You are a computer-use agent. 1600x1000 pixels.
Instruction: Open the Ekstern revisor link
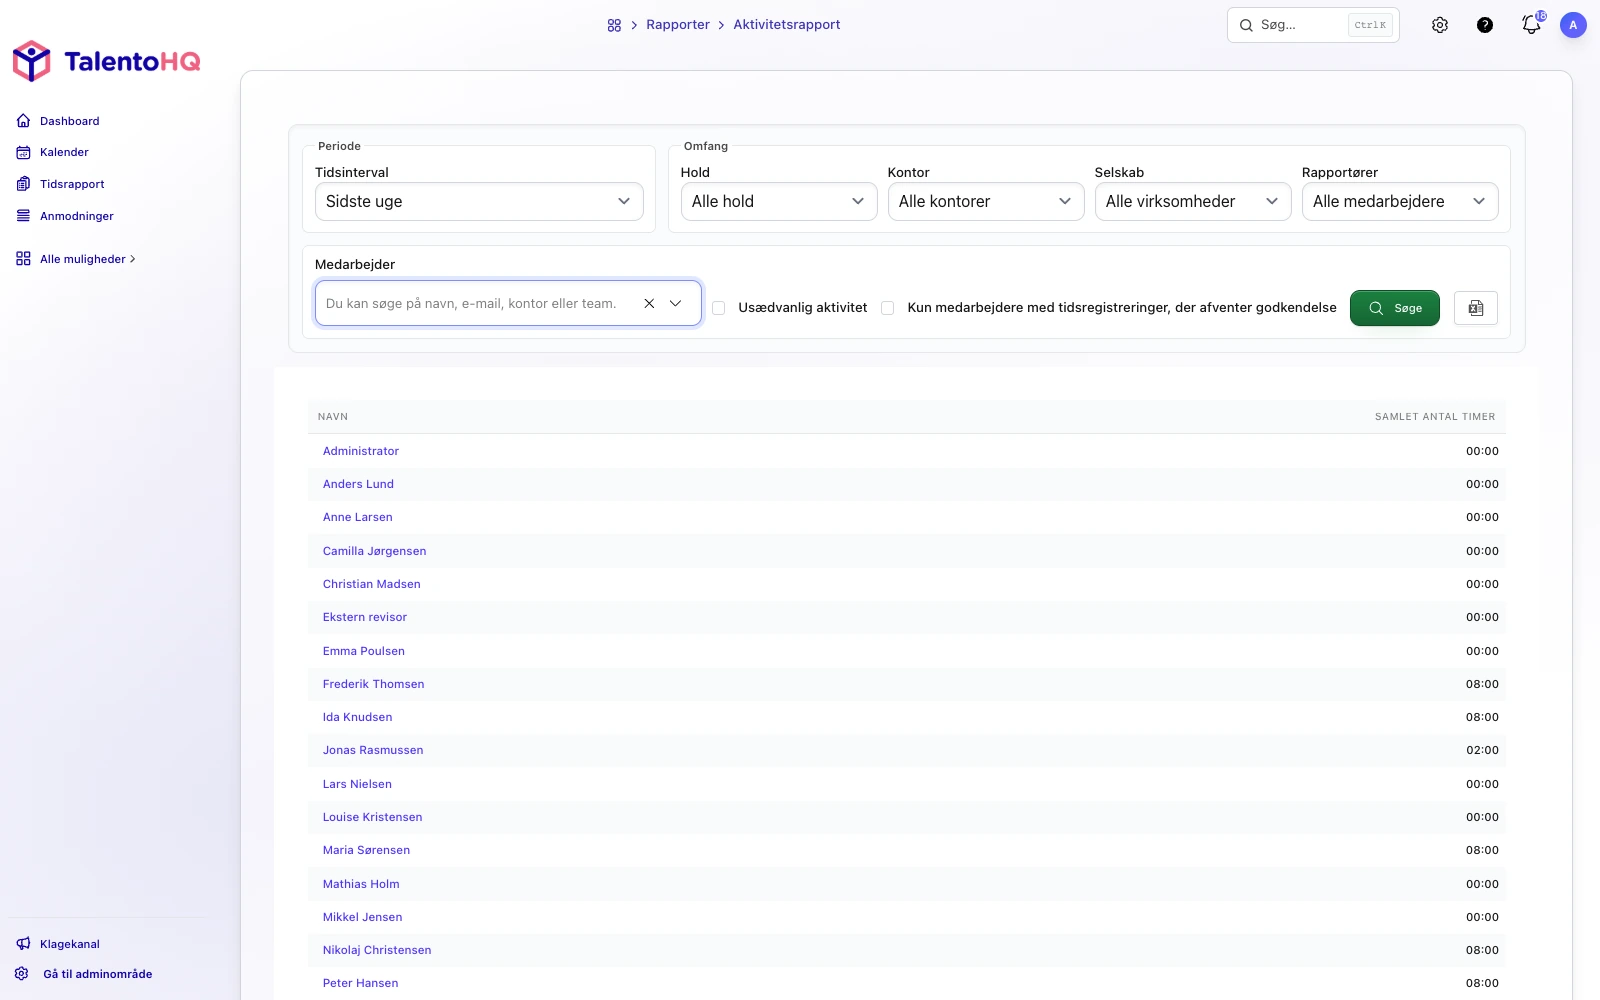pyautogui.click(x=365, y=617)
